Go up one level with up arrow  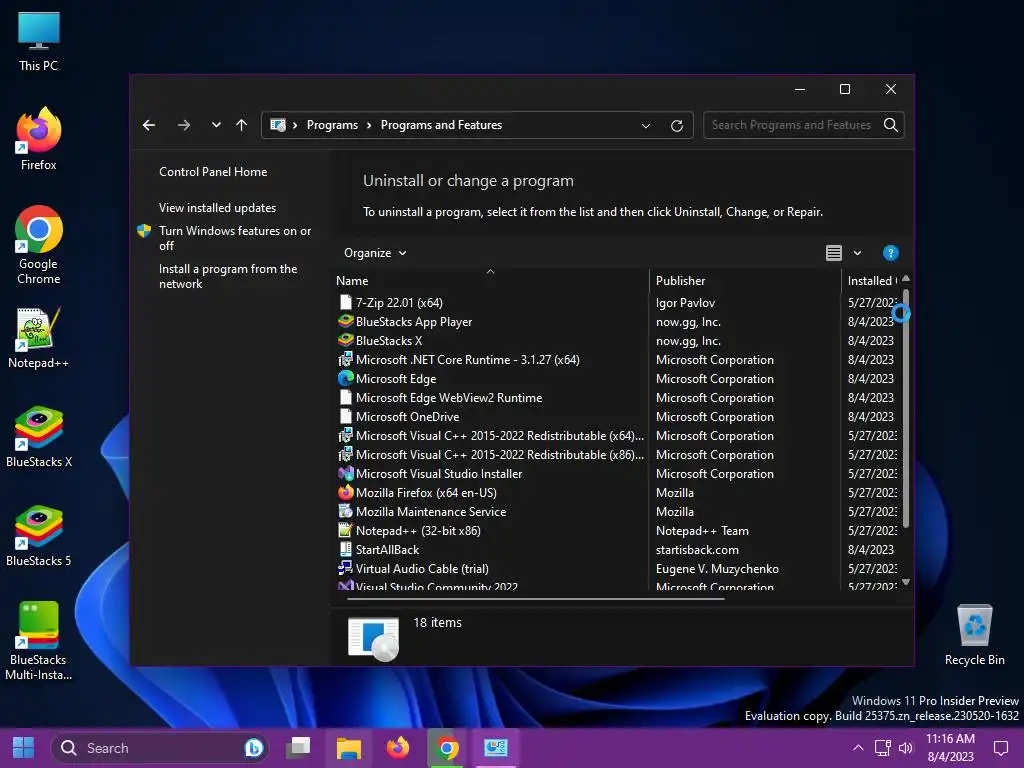pos(242,125)
